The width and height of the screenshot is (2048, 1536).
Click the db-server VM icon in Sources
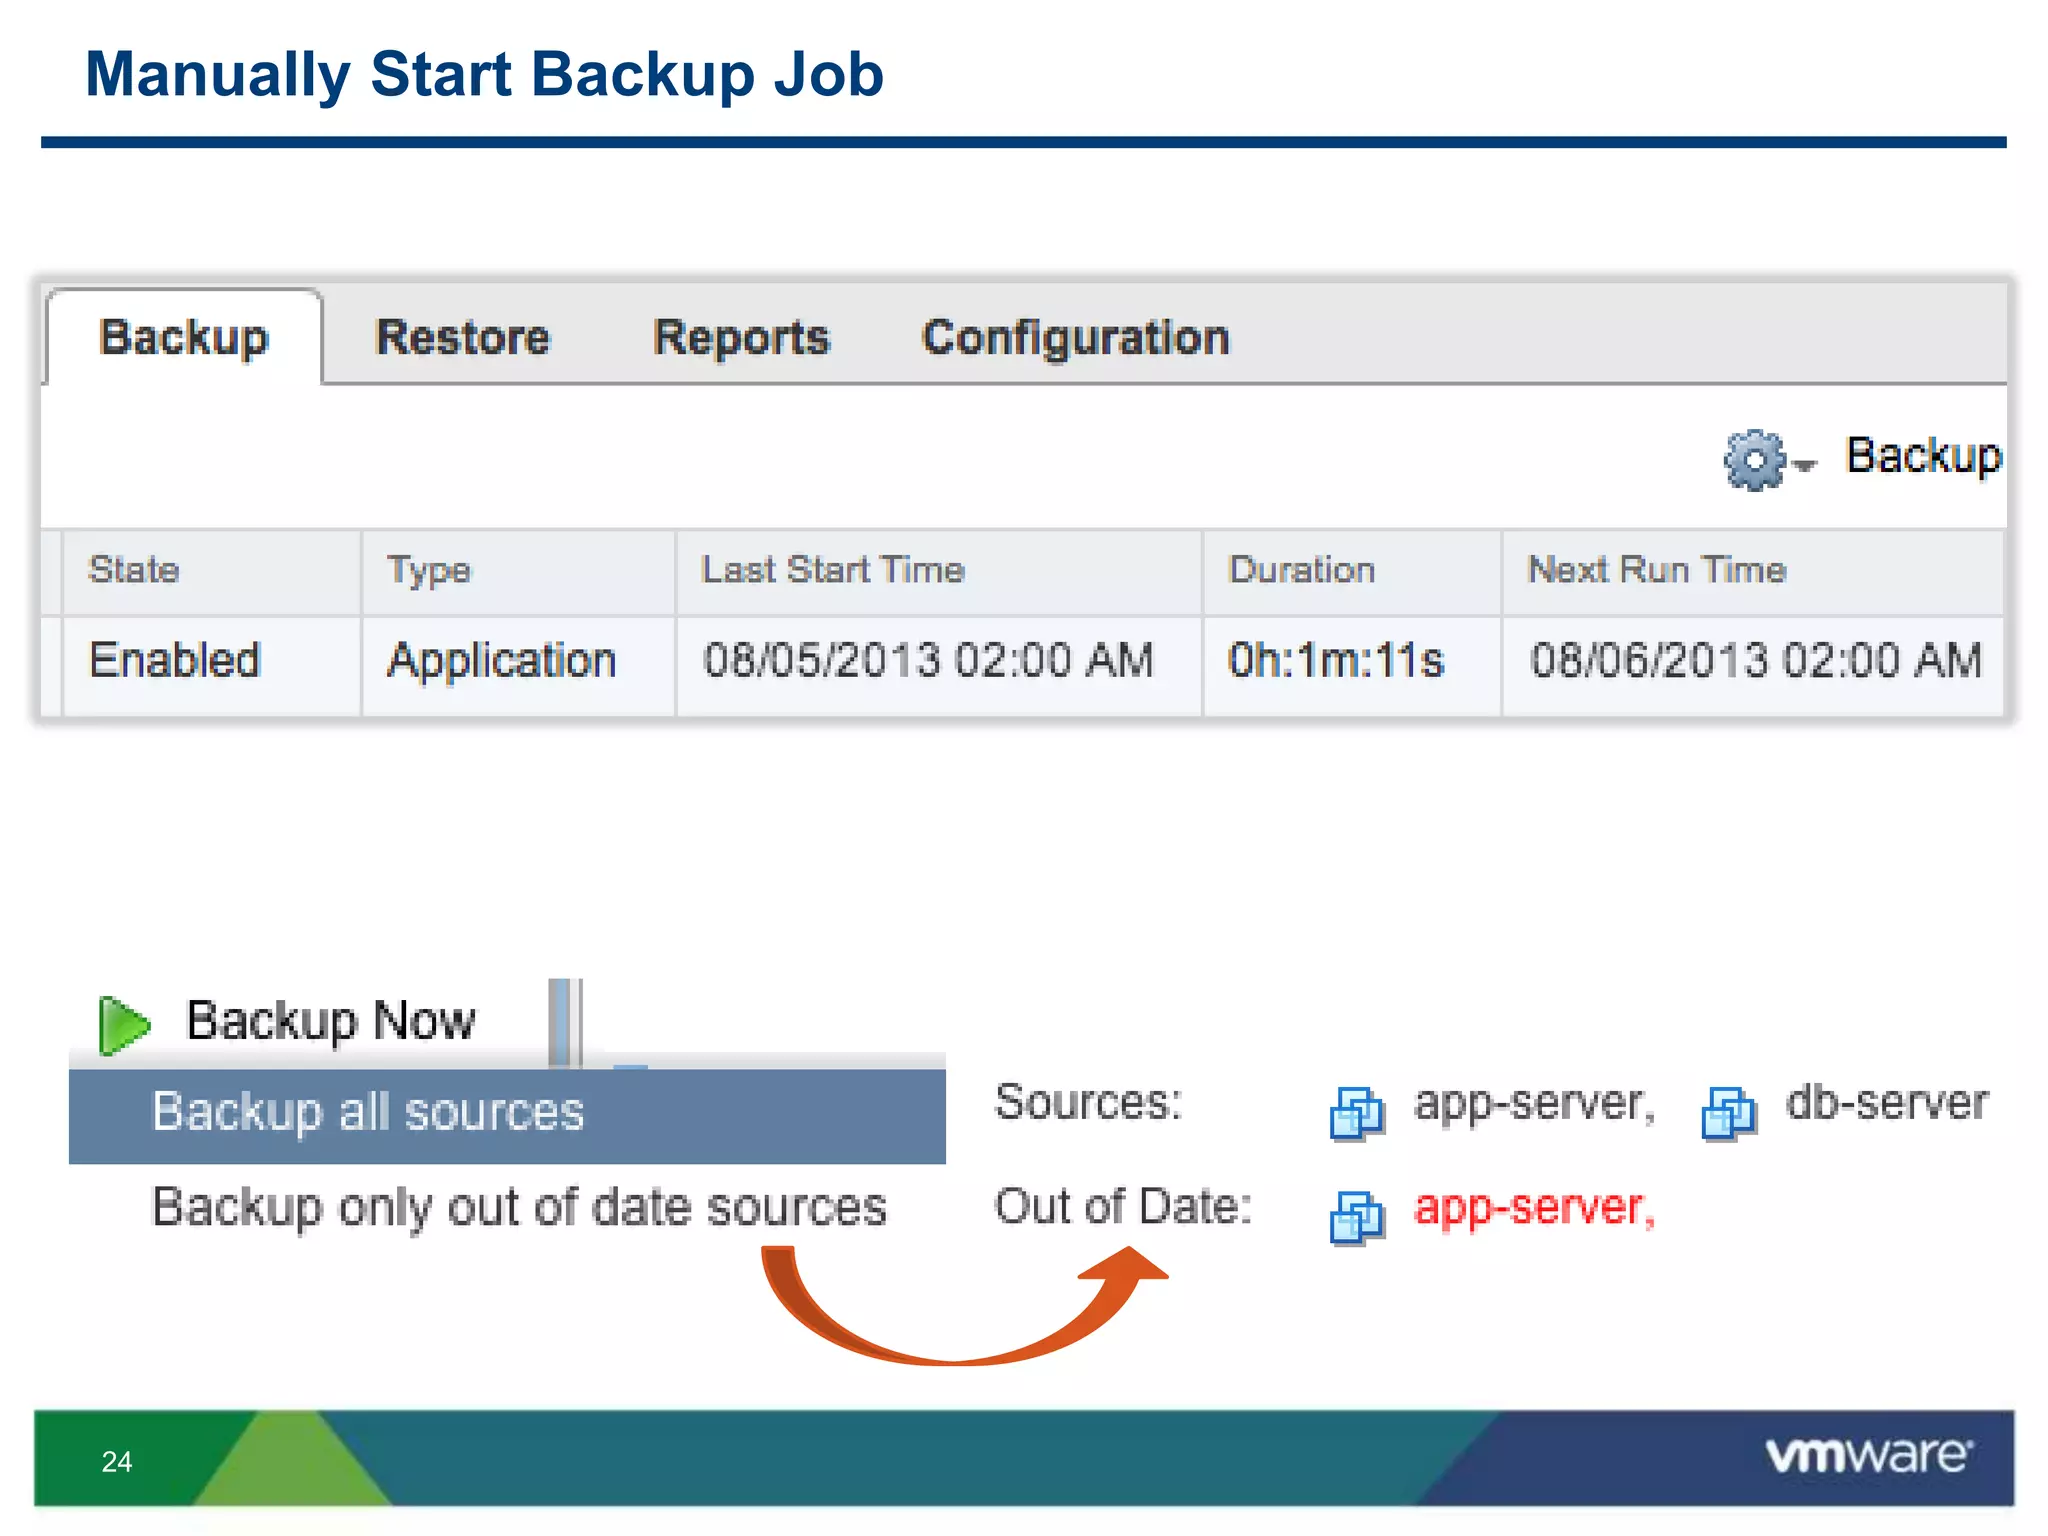1729,1113
